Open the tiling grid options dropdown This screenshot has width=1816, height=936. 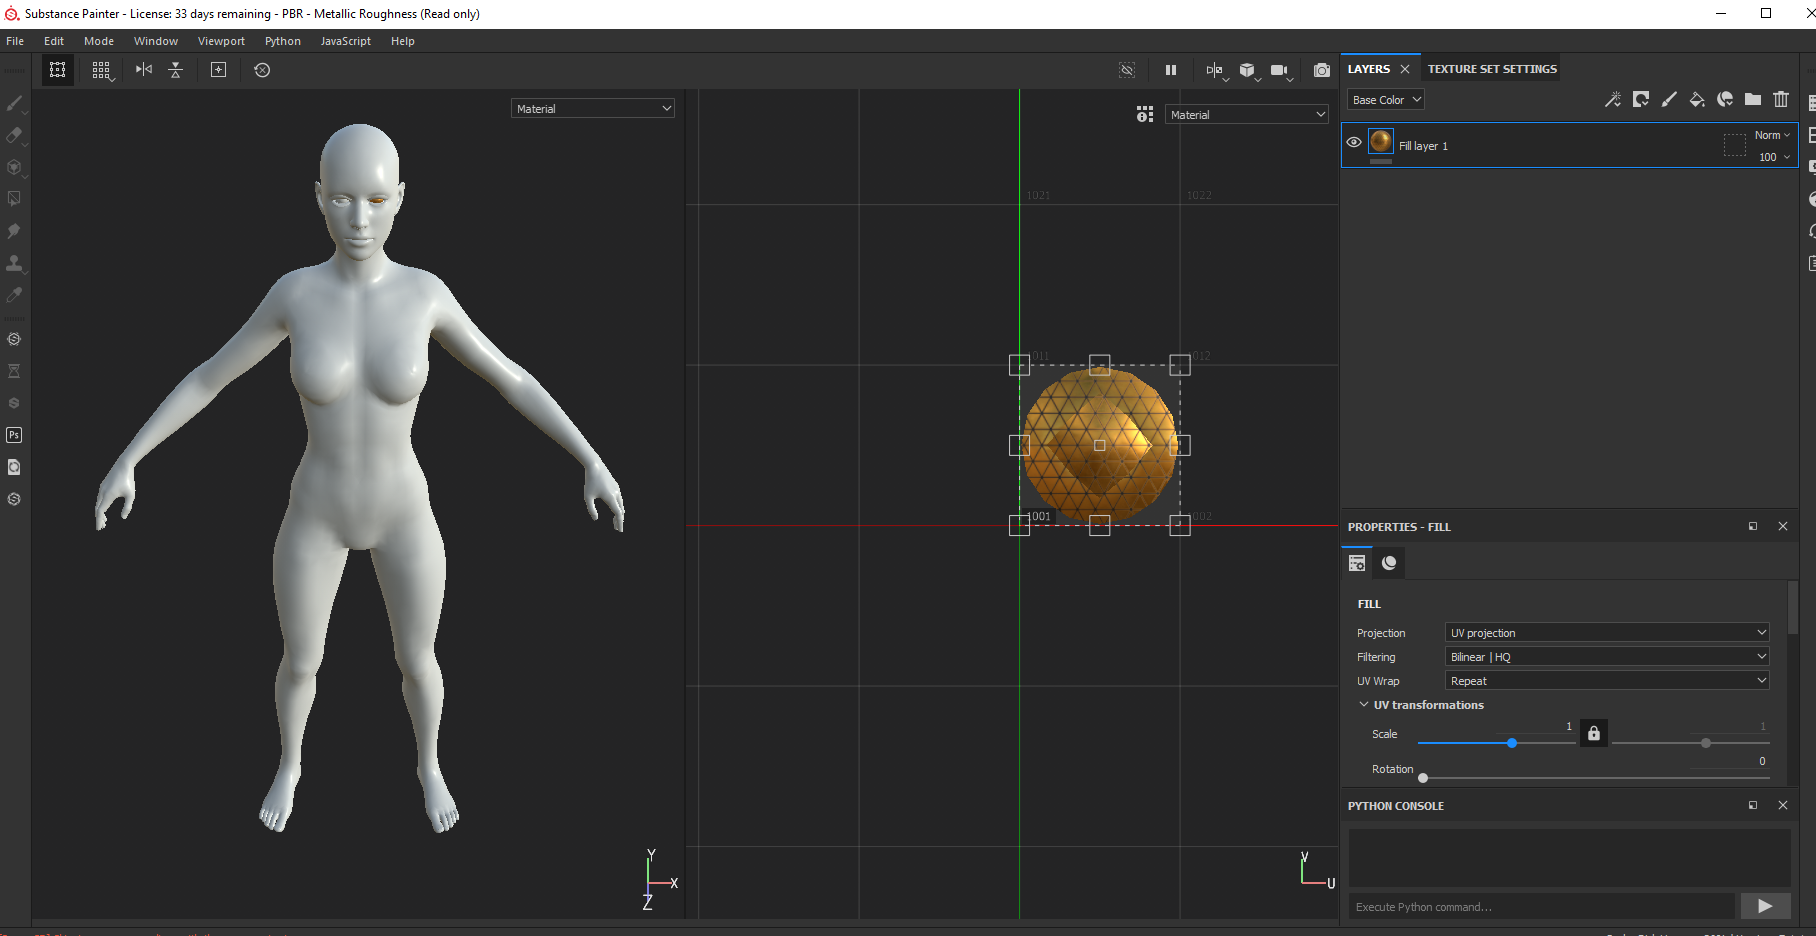pos(102,70)
